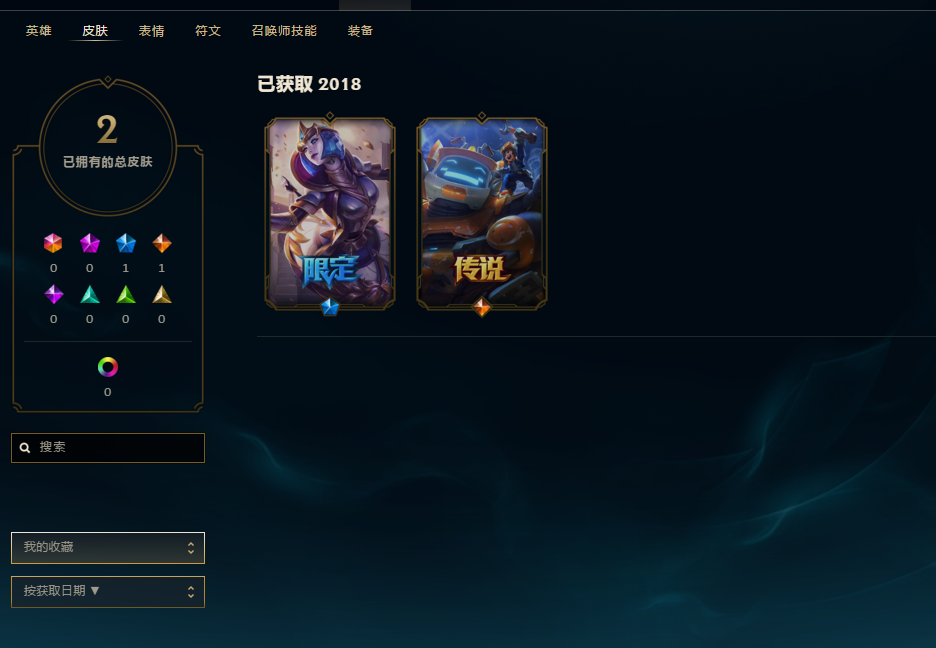This screenshot has height=648, width=936.
Task: Click the magenta Mythic gem icon
Action: coord(90,243)
